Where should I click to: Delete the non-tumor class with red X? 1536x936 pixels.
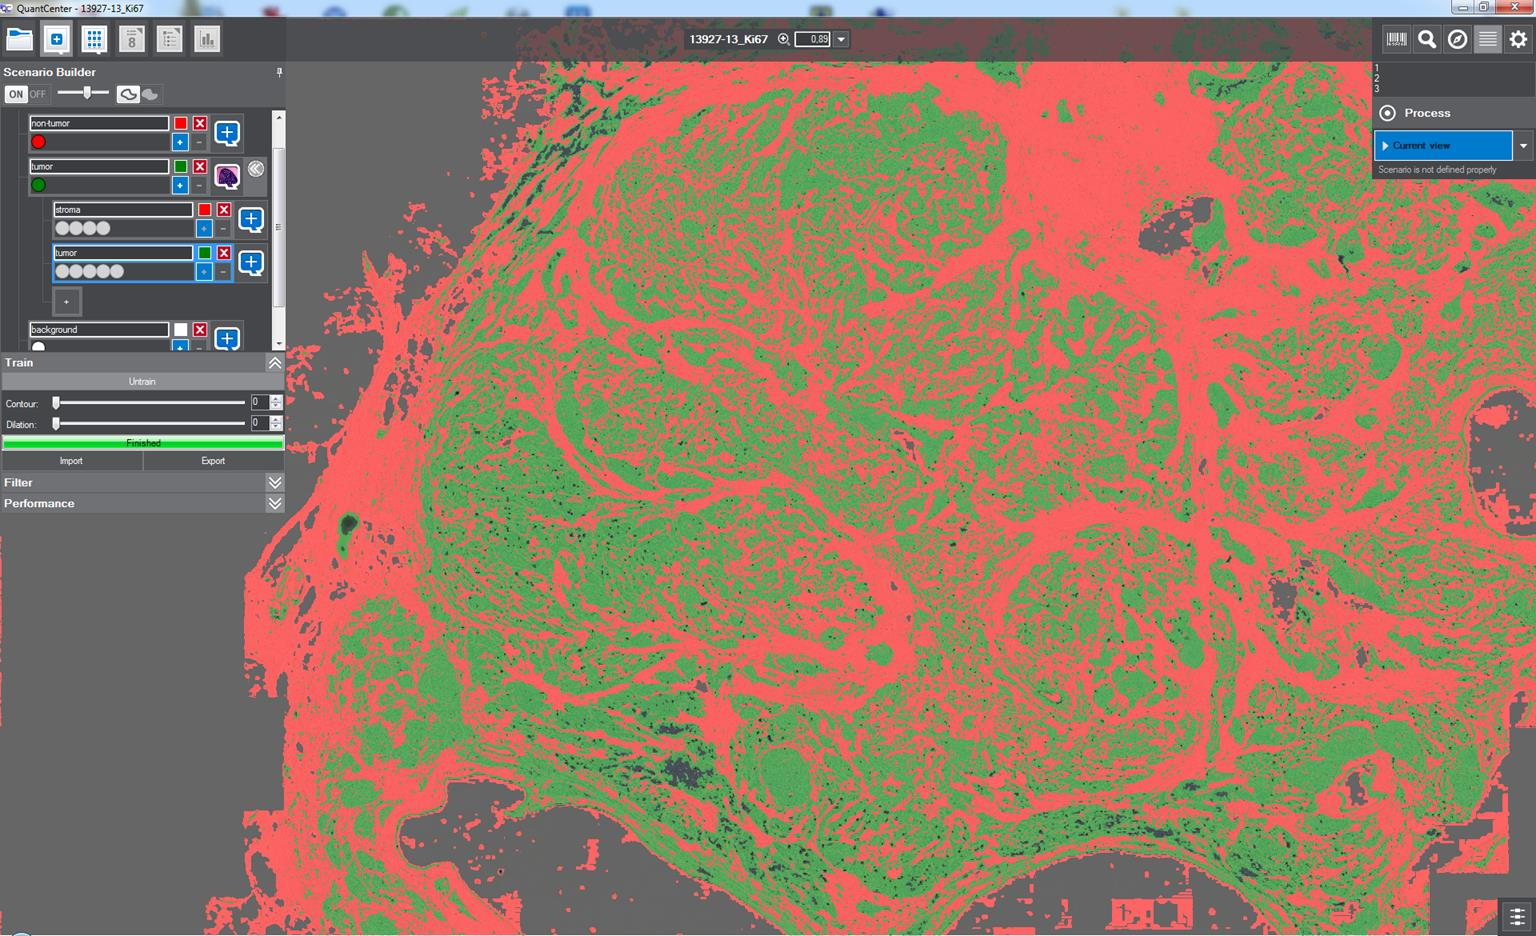click(200, 123)
